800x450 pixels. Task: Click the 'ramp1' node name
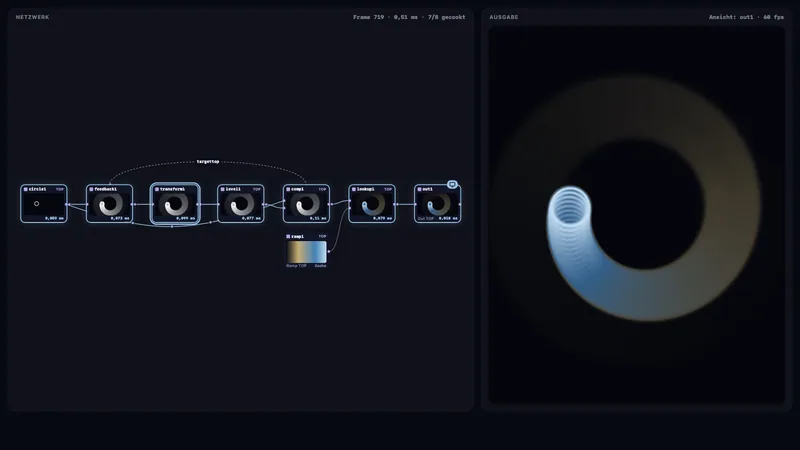click(x=297, y=237)
